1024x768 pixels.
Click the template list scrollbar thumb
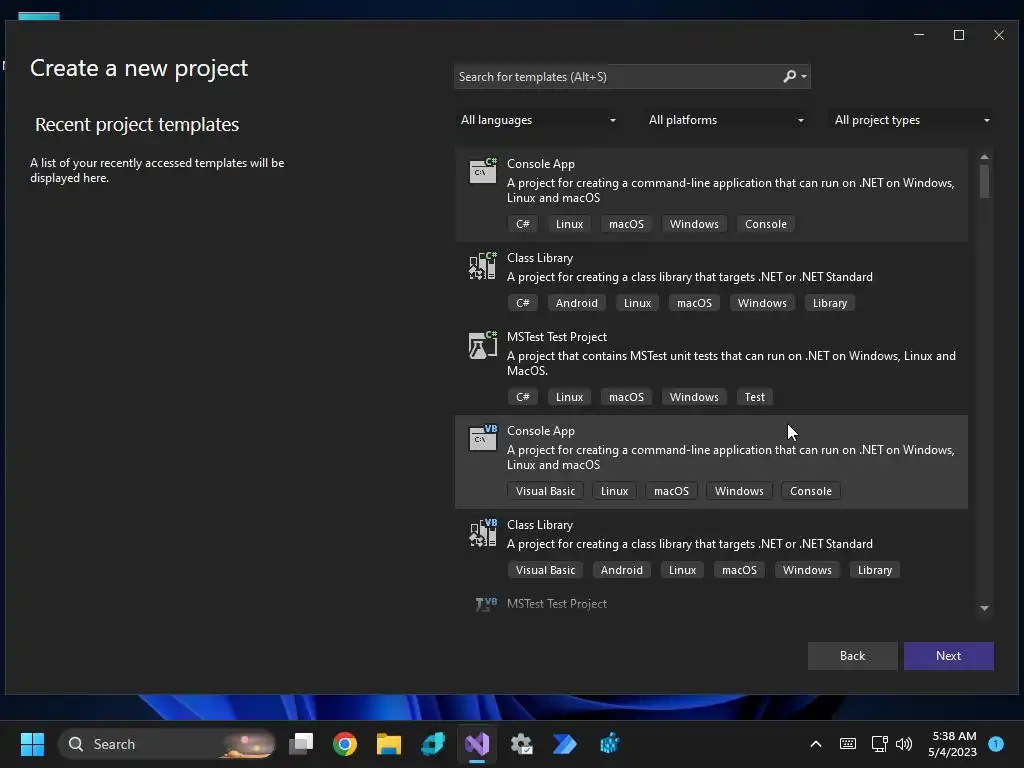984,181
